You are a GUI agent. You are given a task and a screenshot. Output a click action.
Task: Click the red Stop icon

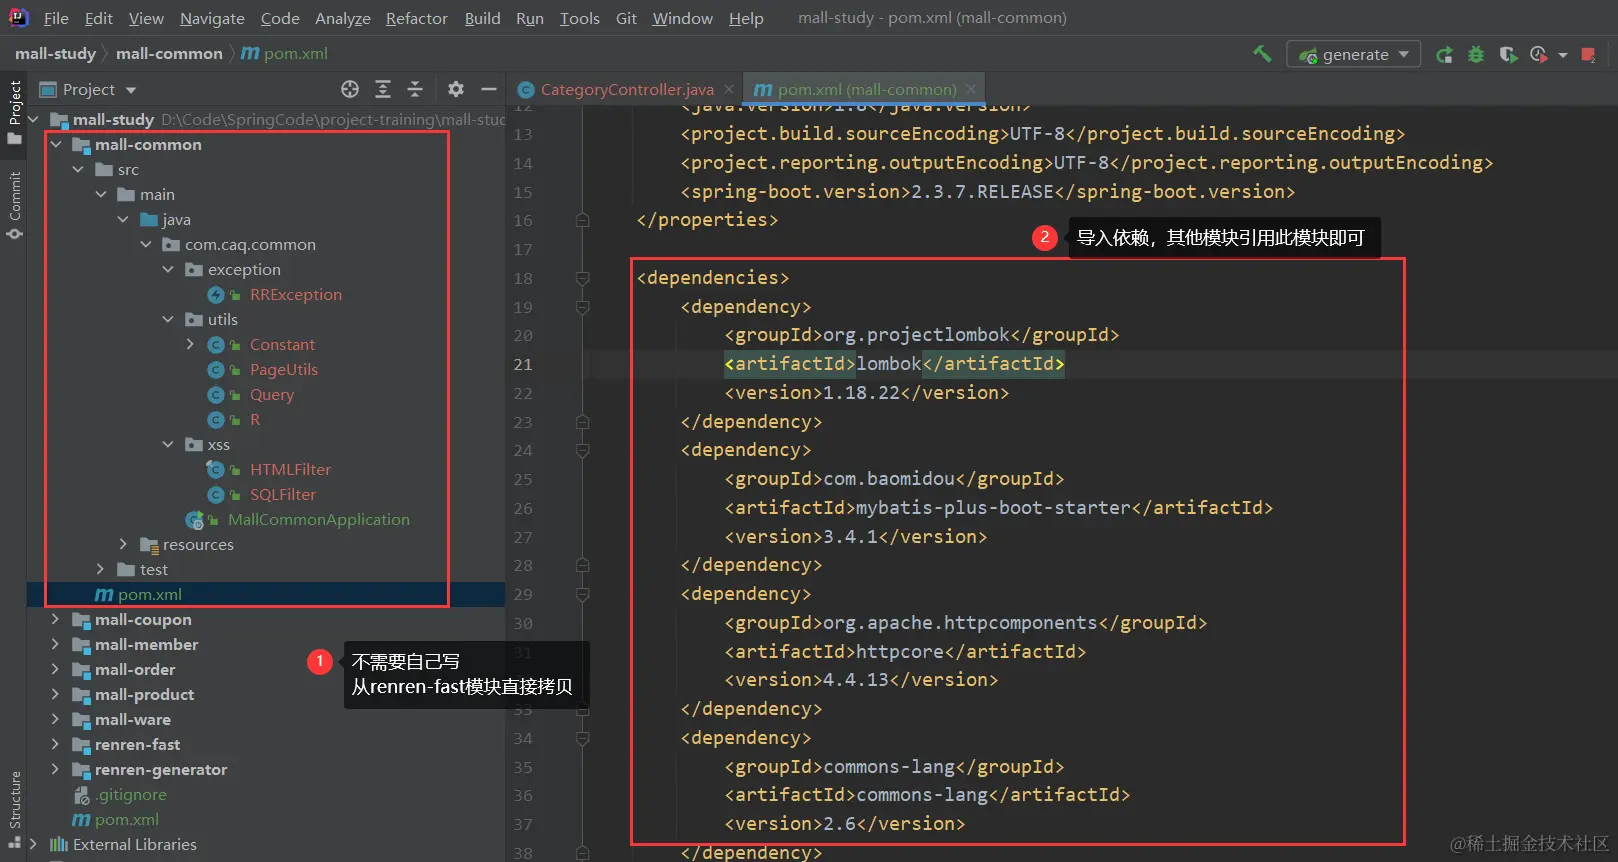[x=1588, y=55]
